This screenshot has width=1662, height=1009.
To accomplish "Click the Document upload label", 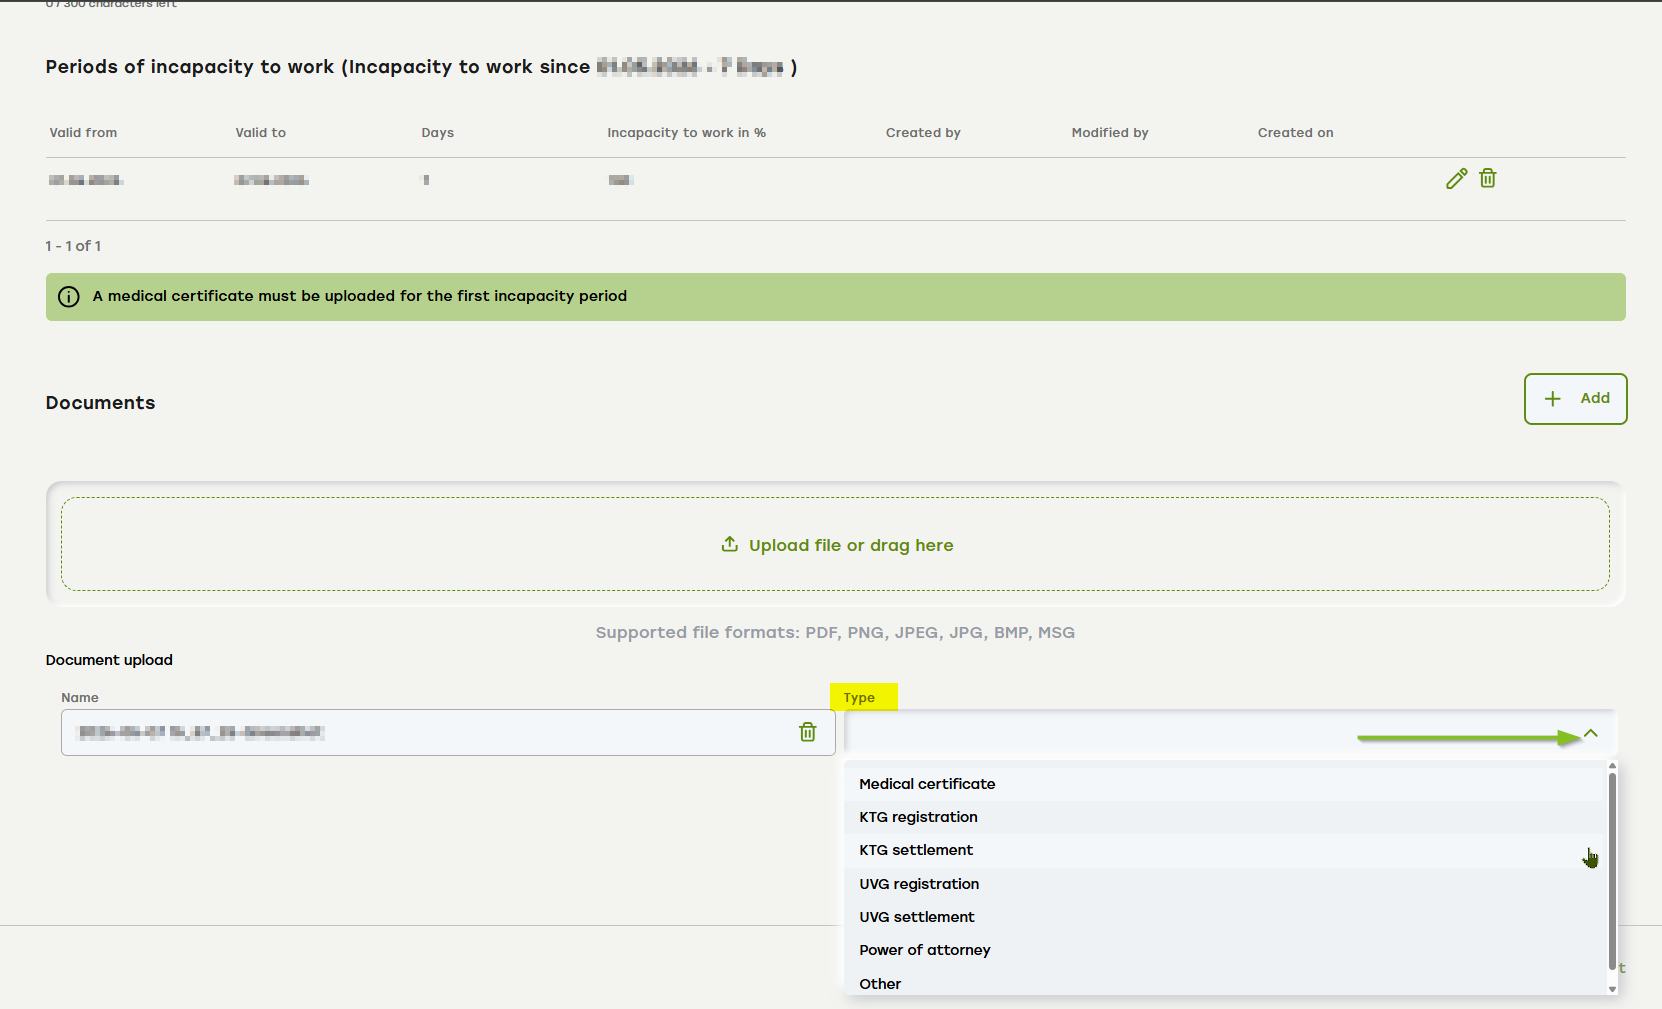I will pyautogui.click(x=109, y=660).
